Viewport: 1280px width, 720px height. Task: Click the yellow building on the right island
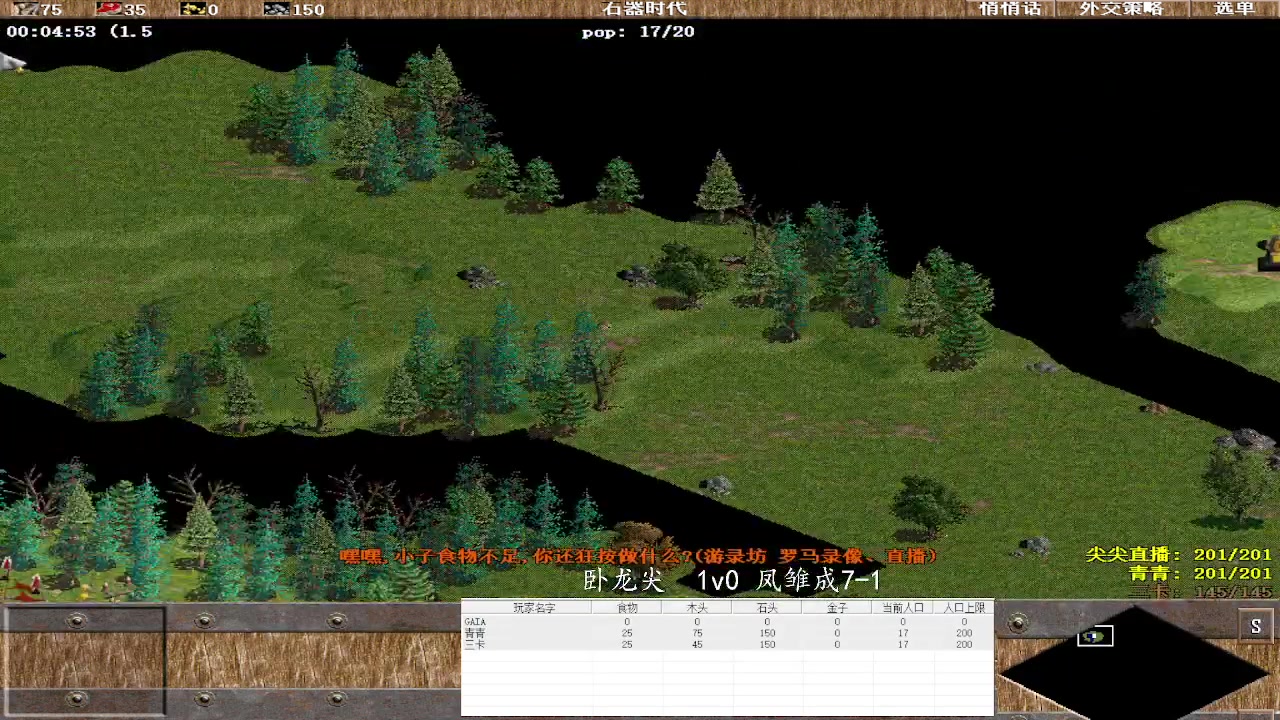pos(1270,252)
